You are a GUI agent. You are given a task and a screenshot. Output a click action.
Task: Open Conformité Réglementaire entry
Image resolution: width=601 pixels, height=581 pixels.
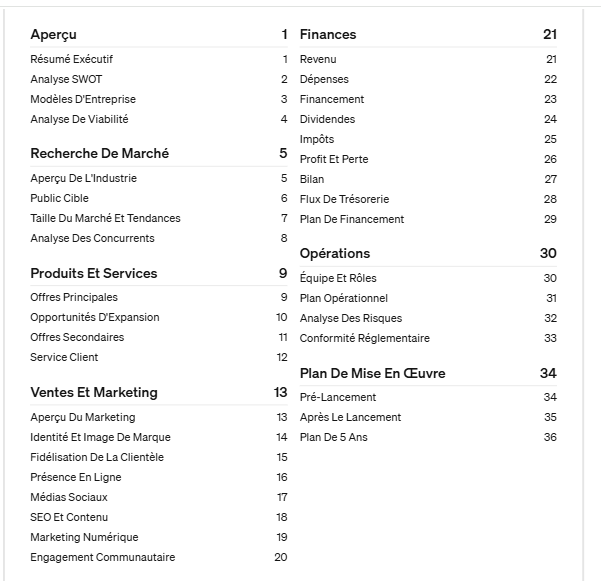428,338
